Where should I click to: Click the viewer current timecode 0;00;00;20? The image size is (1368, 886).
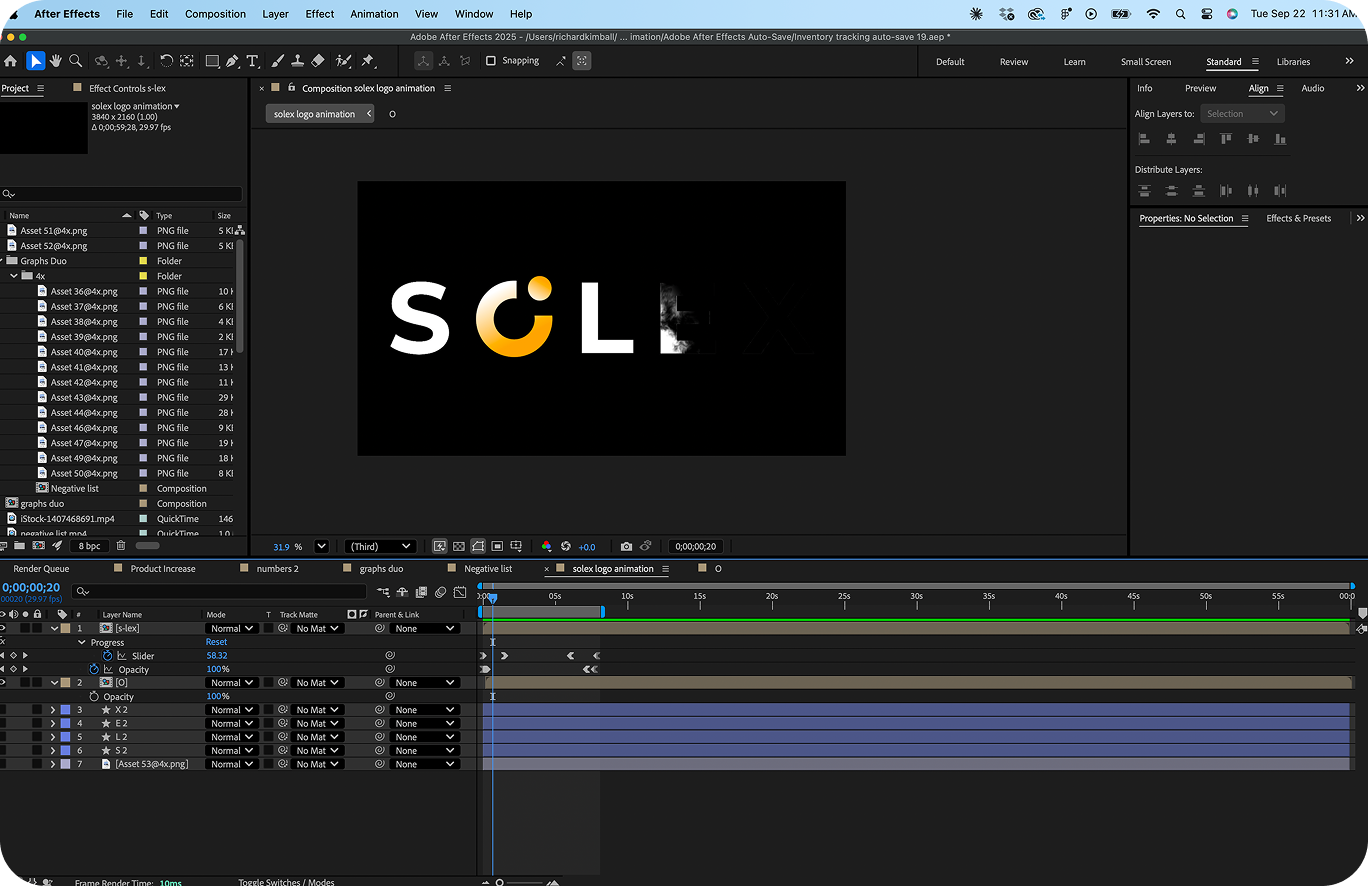(695, 547)
